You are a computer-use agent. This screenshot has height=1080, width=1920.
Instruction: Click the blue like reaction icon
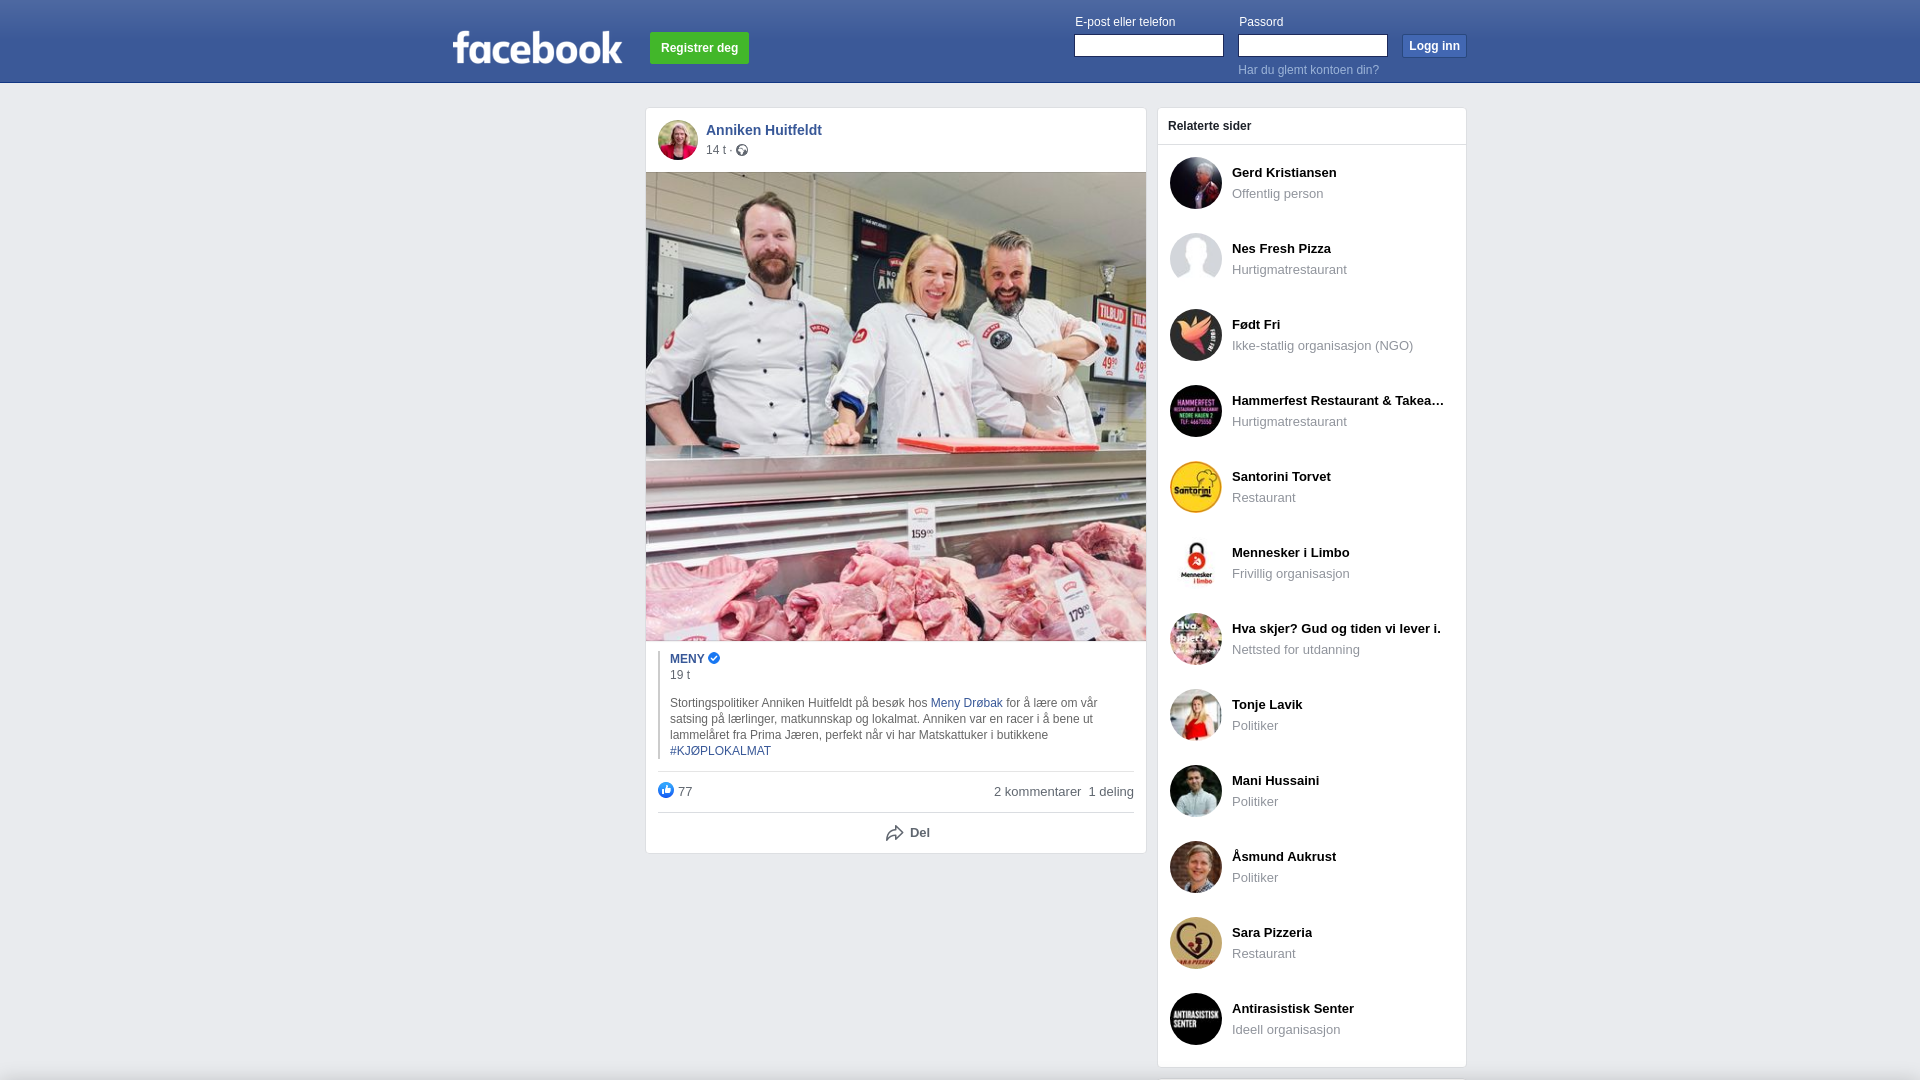[x=666, y=790]
